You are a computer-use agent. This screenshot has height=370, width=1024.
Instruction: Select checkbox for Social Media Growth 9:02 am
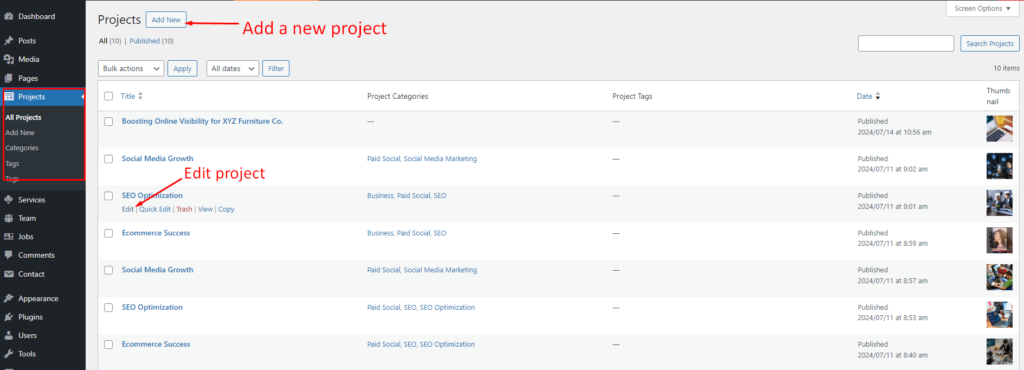[108, 159]
